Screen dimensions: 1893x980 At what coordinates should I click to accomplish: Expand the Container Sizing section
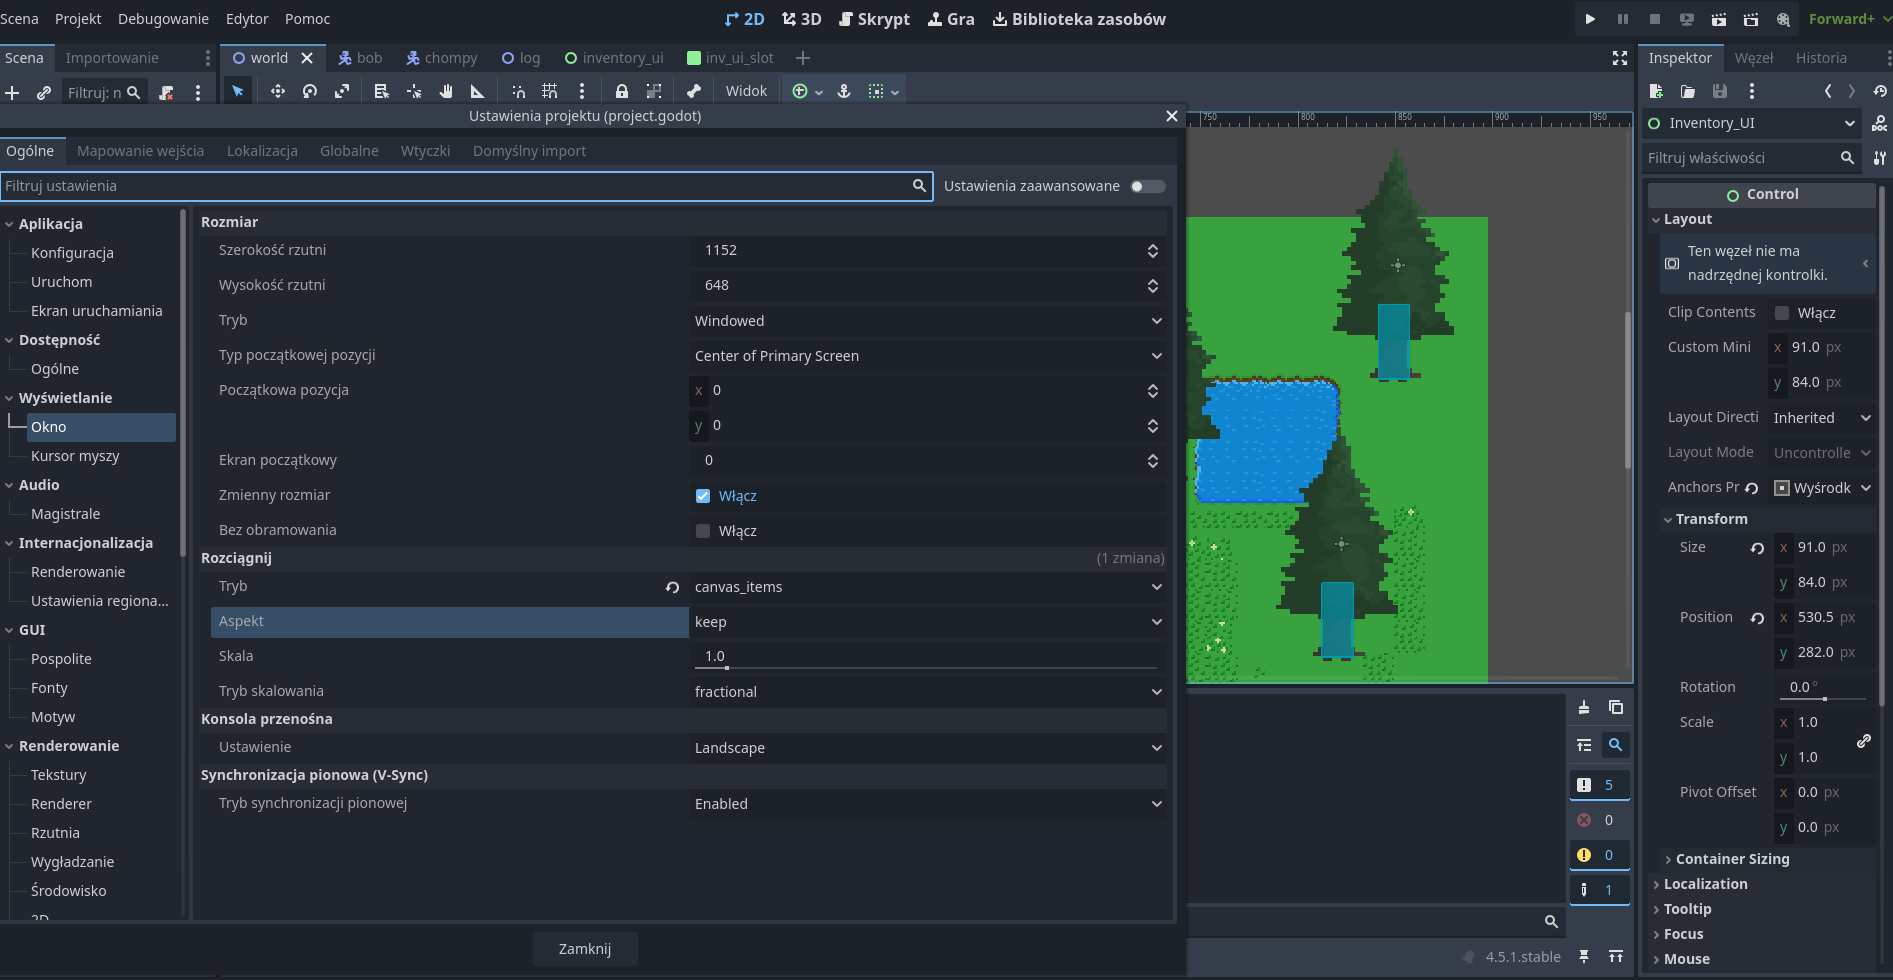(x=1732, y=859)
